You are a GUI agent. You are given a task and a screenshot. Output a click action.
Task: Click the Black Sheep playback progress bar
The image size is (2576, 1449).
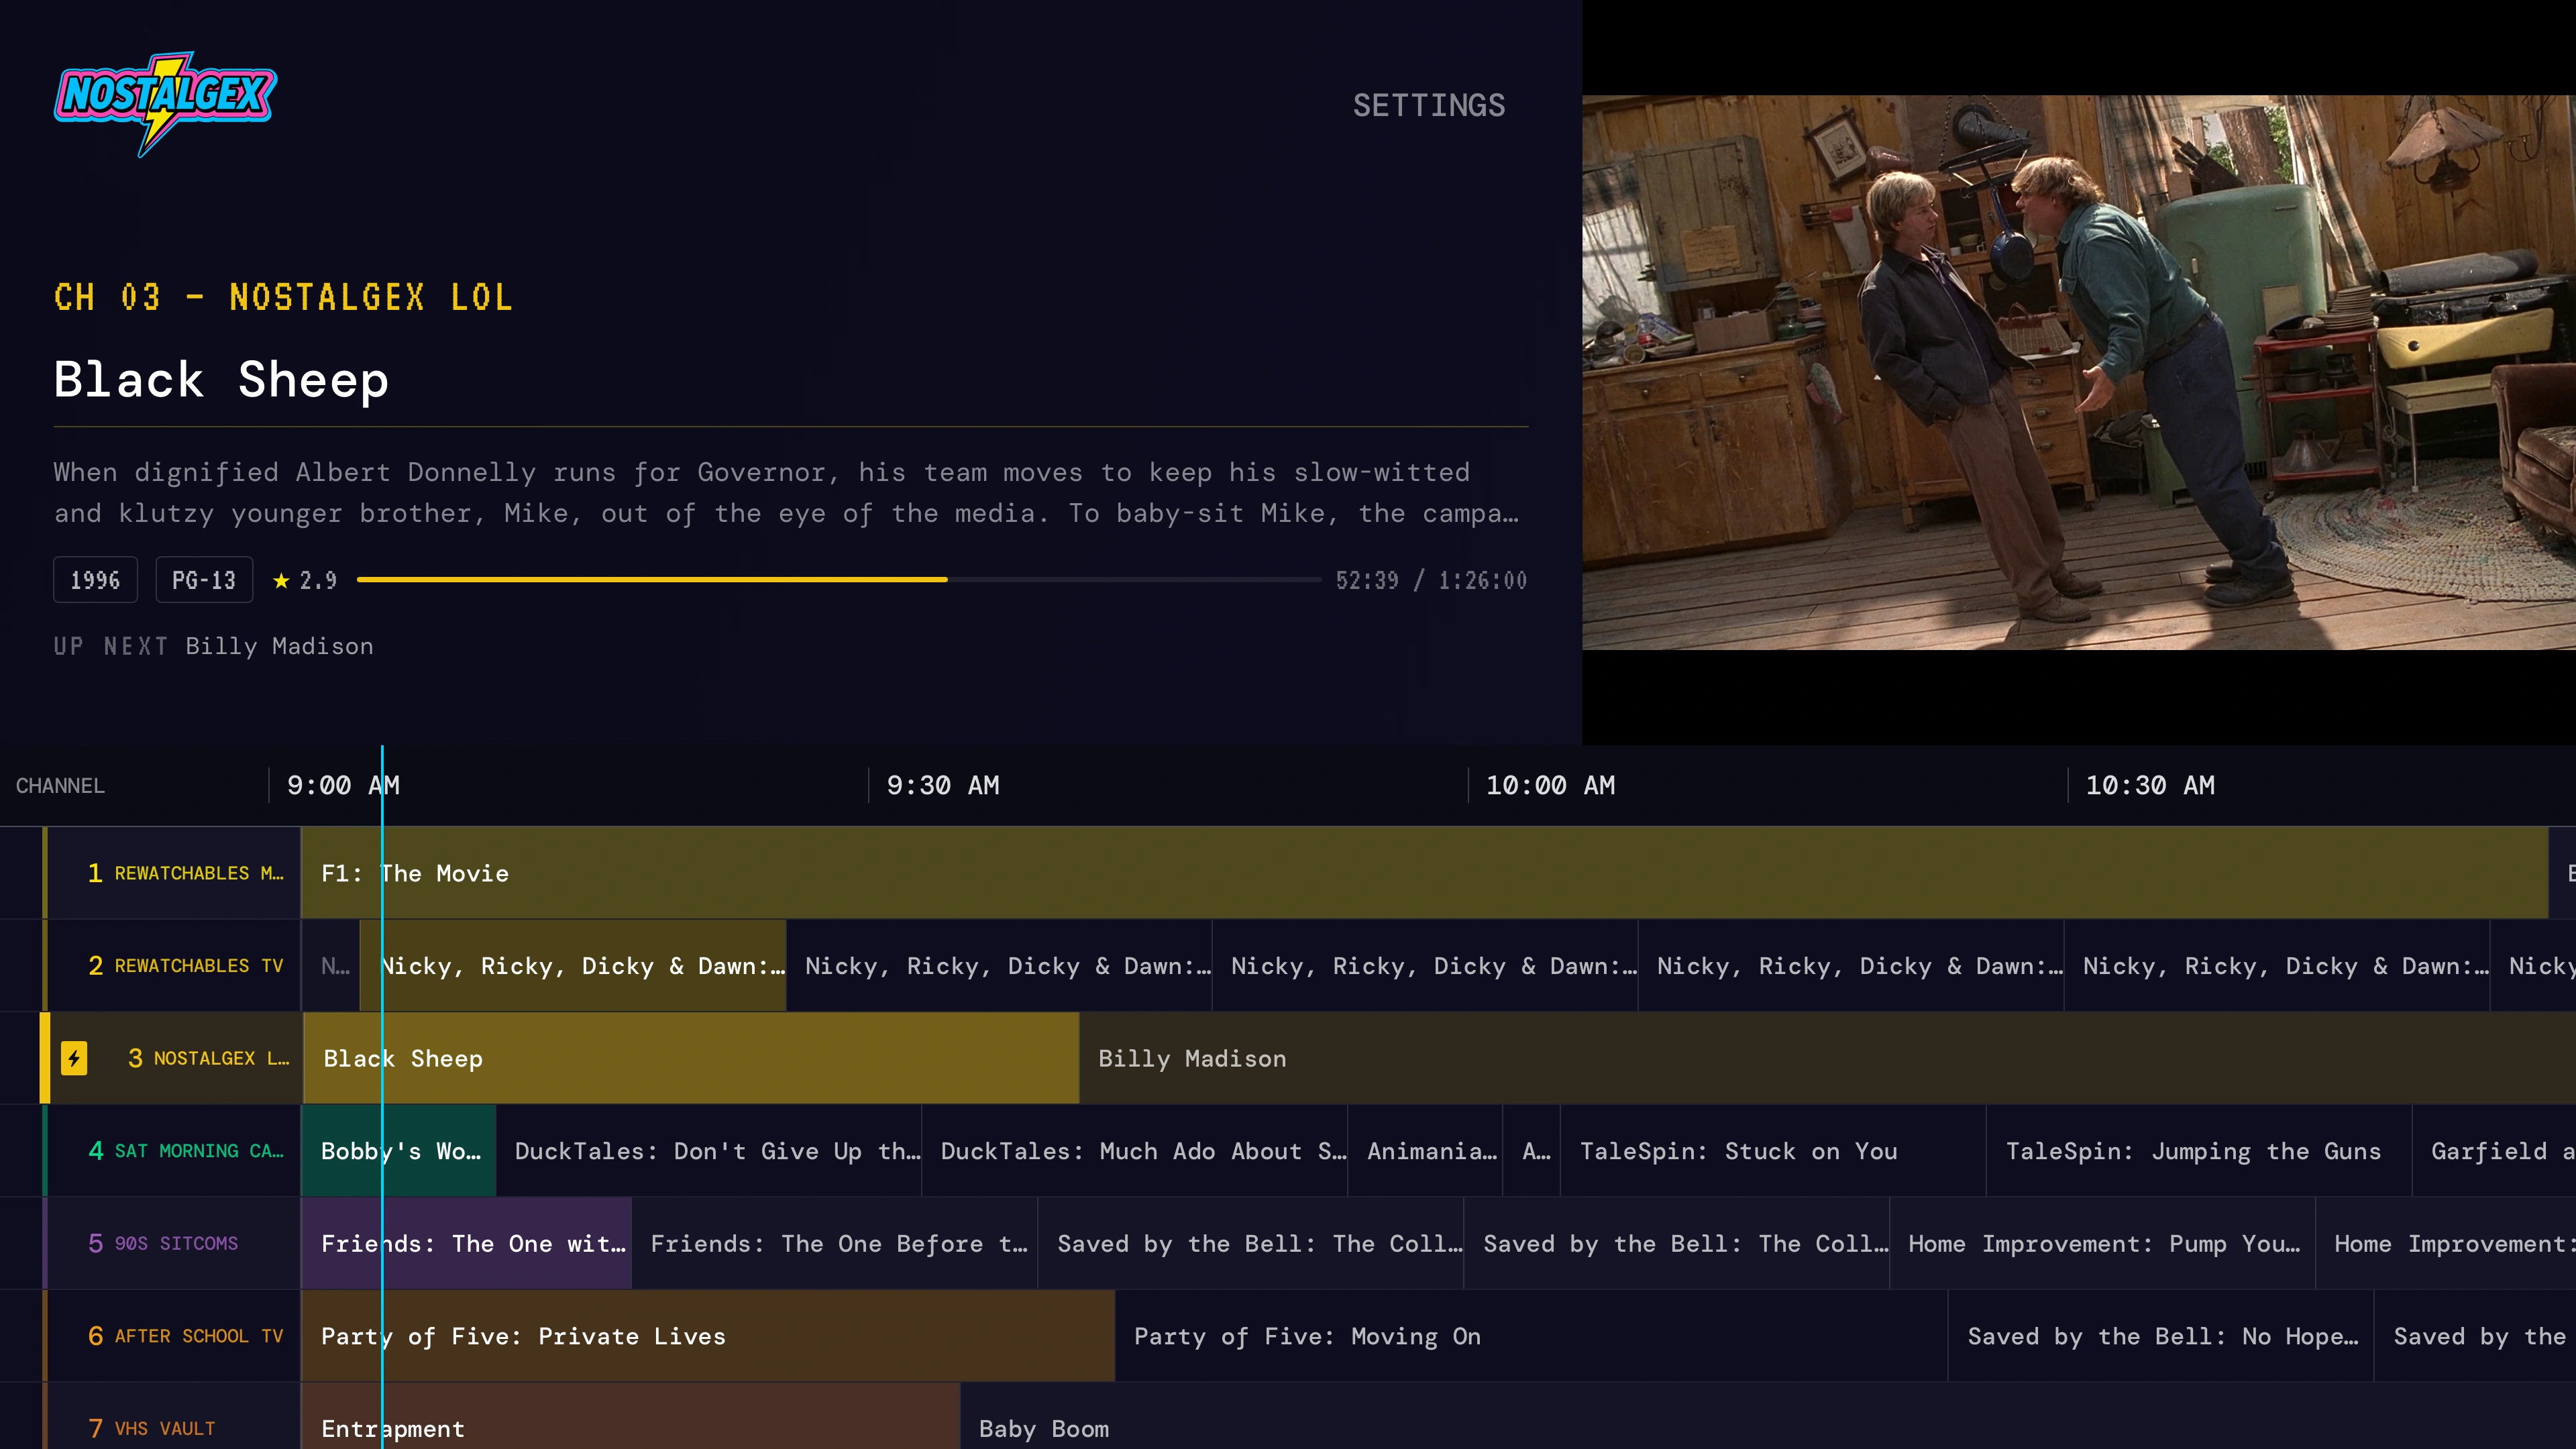tap(838, 580)
